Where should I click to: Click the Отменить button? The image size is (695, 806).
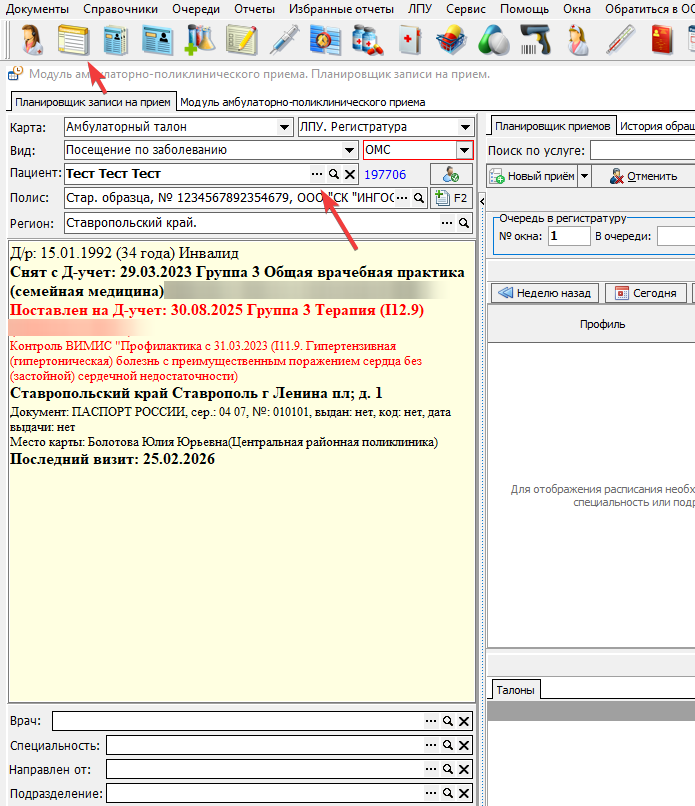point(644,176)
